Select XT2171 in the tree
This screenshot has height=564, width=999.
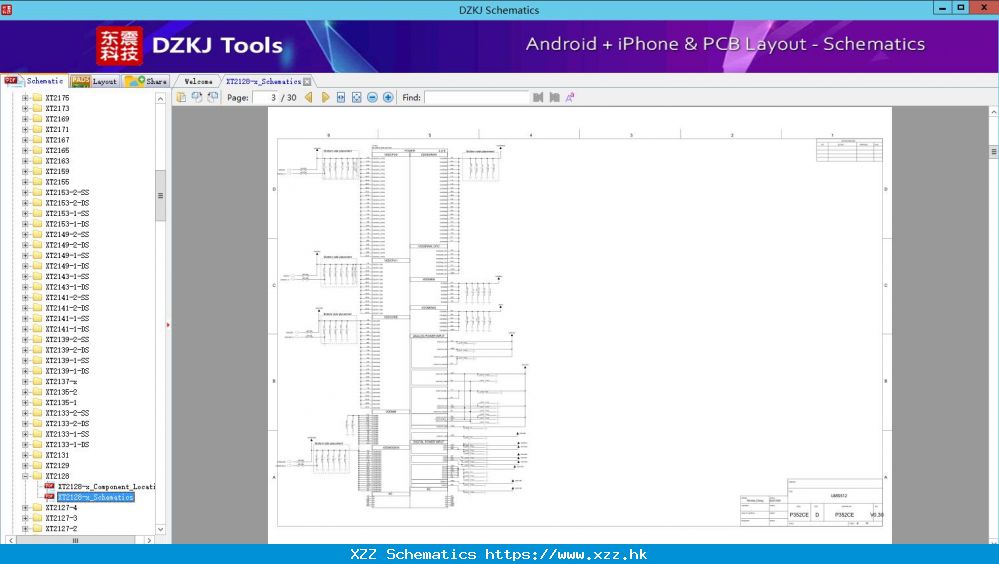click(x=57, y=129)
